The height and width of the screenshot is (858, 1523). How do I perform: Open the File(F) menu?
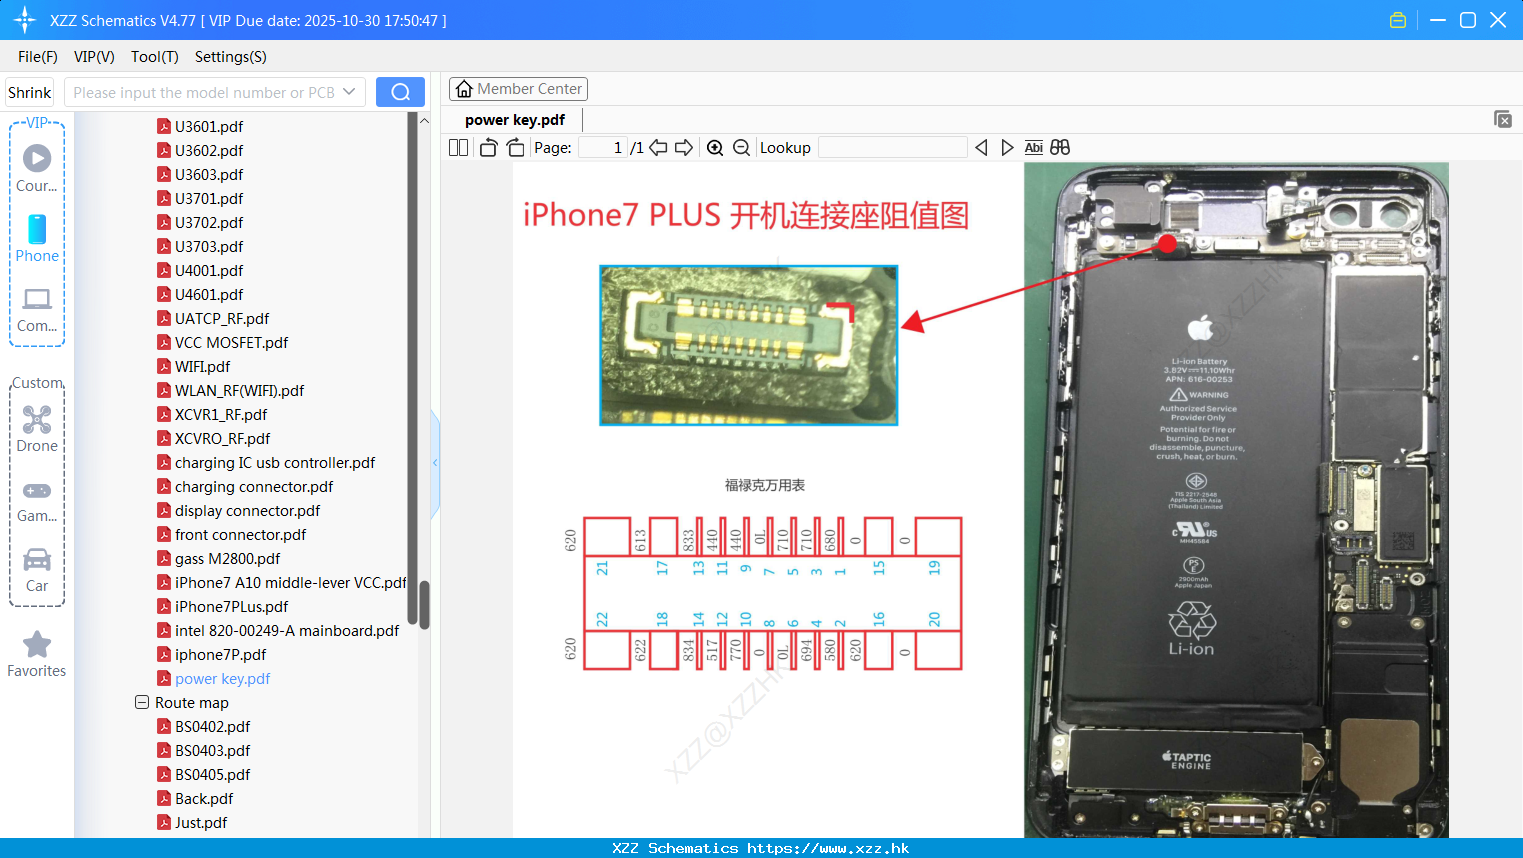pos(38,57)
